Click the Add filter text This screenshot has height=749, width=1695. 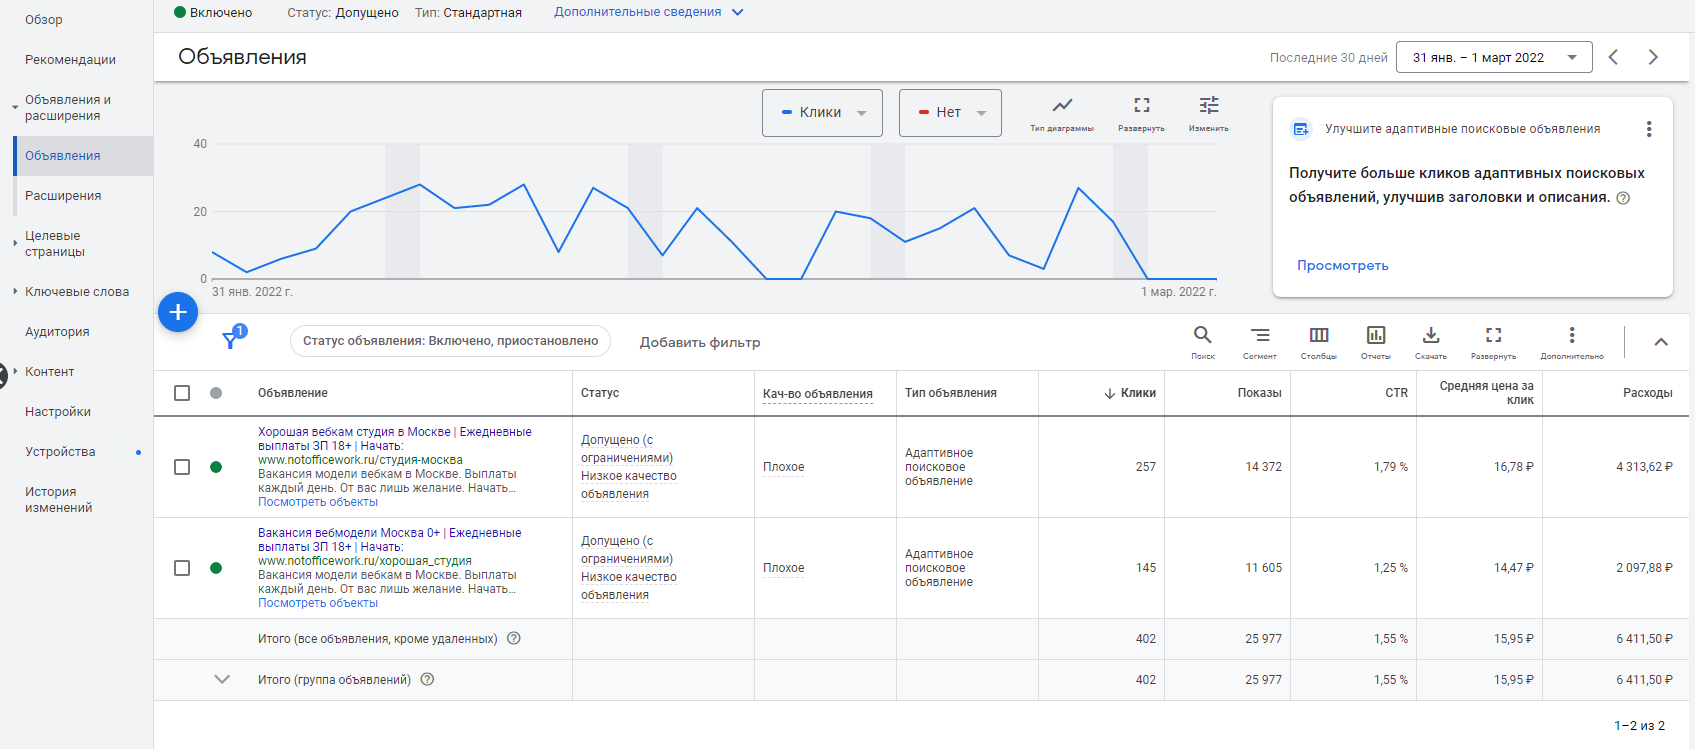click(x=700, y=342)
